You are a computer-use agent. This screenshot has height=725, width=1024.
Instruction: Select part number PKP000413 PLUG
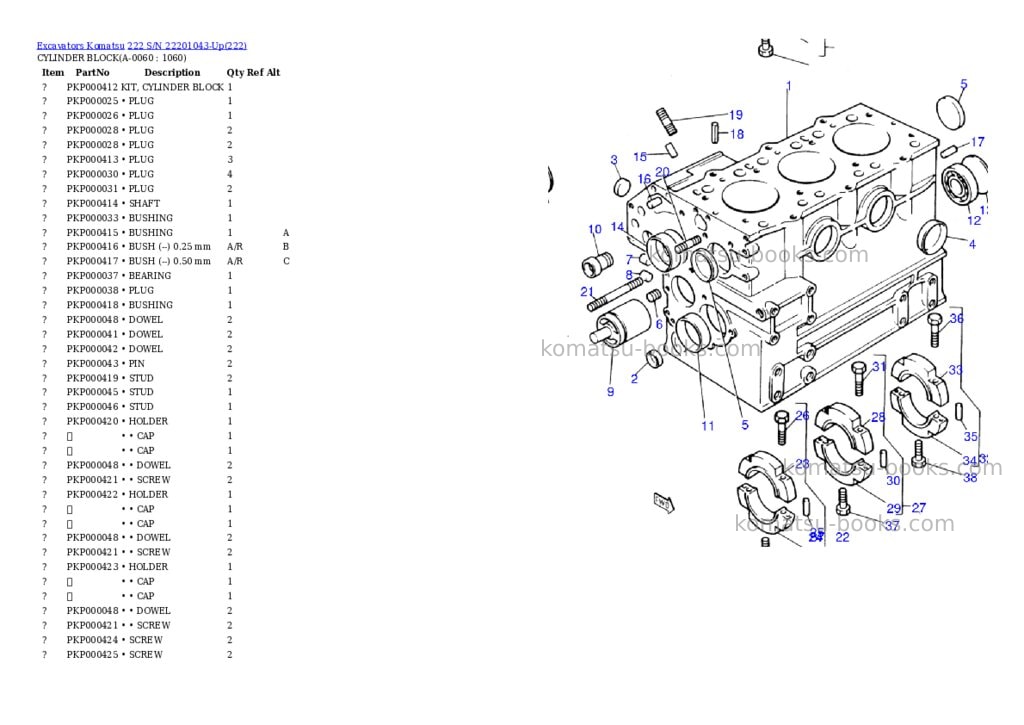click(110, 159)
